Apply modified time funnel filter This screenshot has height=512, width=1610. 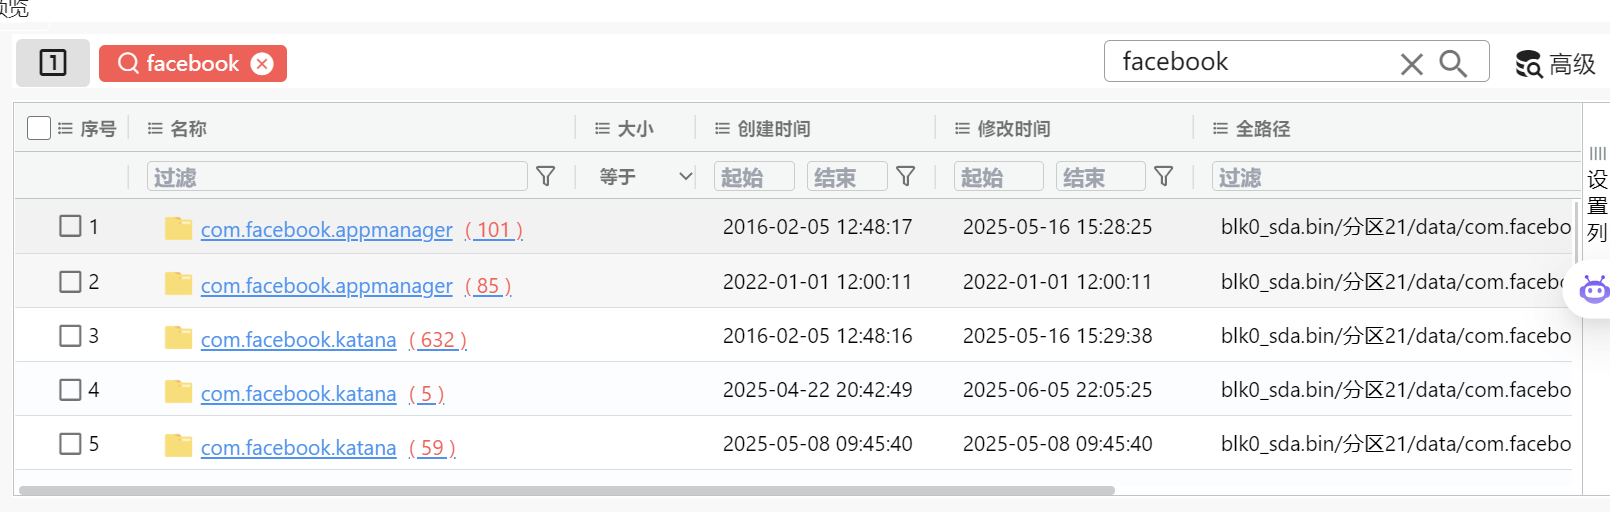(x=1164, y=176)
